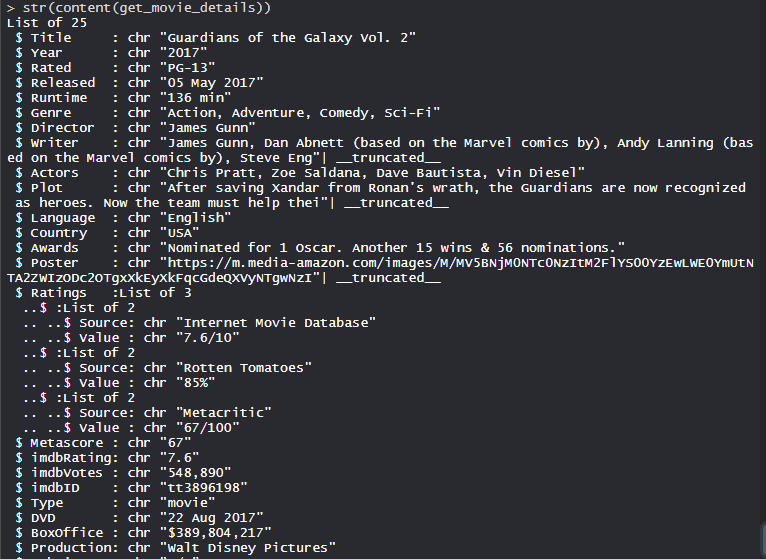766x559 pixels.
Task: Click the Runtime value "136 min"
Action: coord(194,98)
